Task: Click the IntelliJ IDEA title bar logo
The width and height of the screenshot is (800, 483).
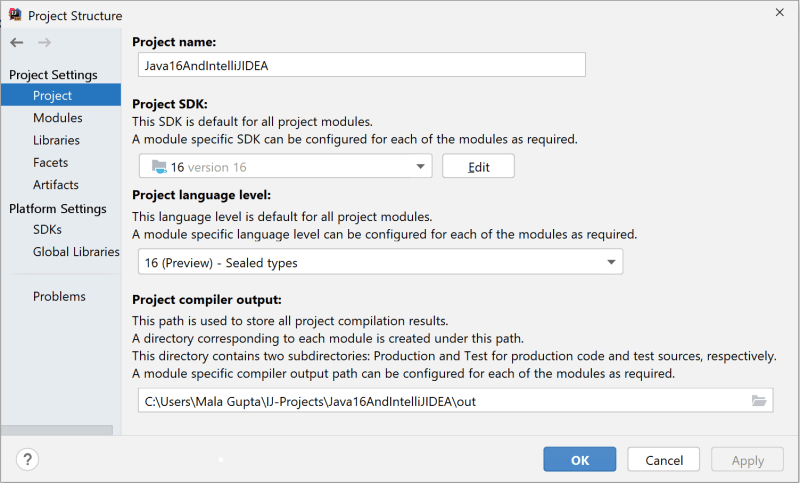Action: [15, 15]
